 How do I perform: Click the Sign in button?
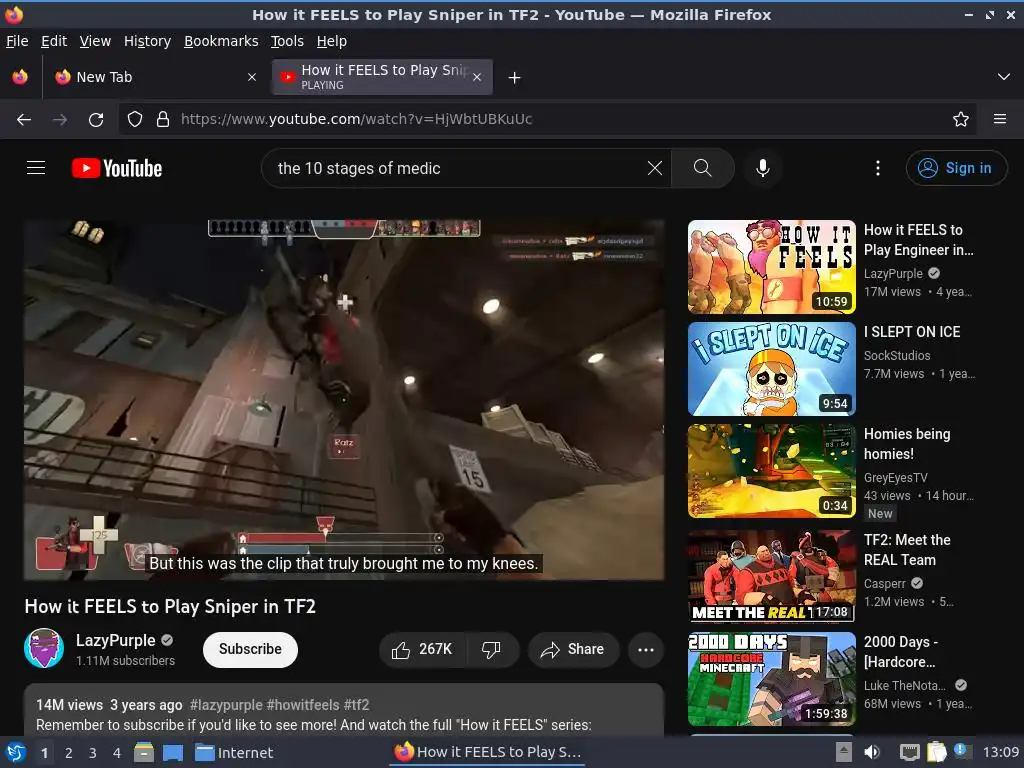coord(956,168)
